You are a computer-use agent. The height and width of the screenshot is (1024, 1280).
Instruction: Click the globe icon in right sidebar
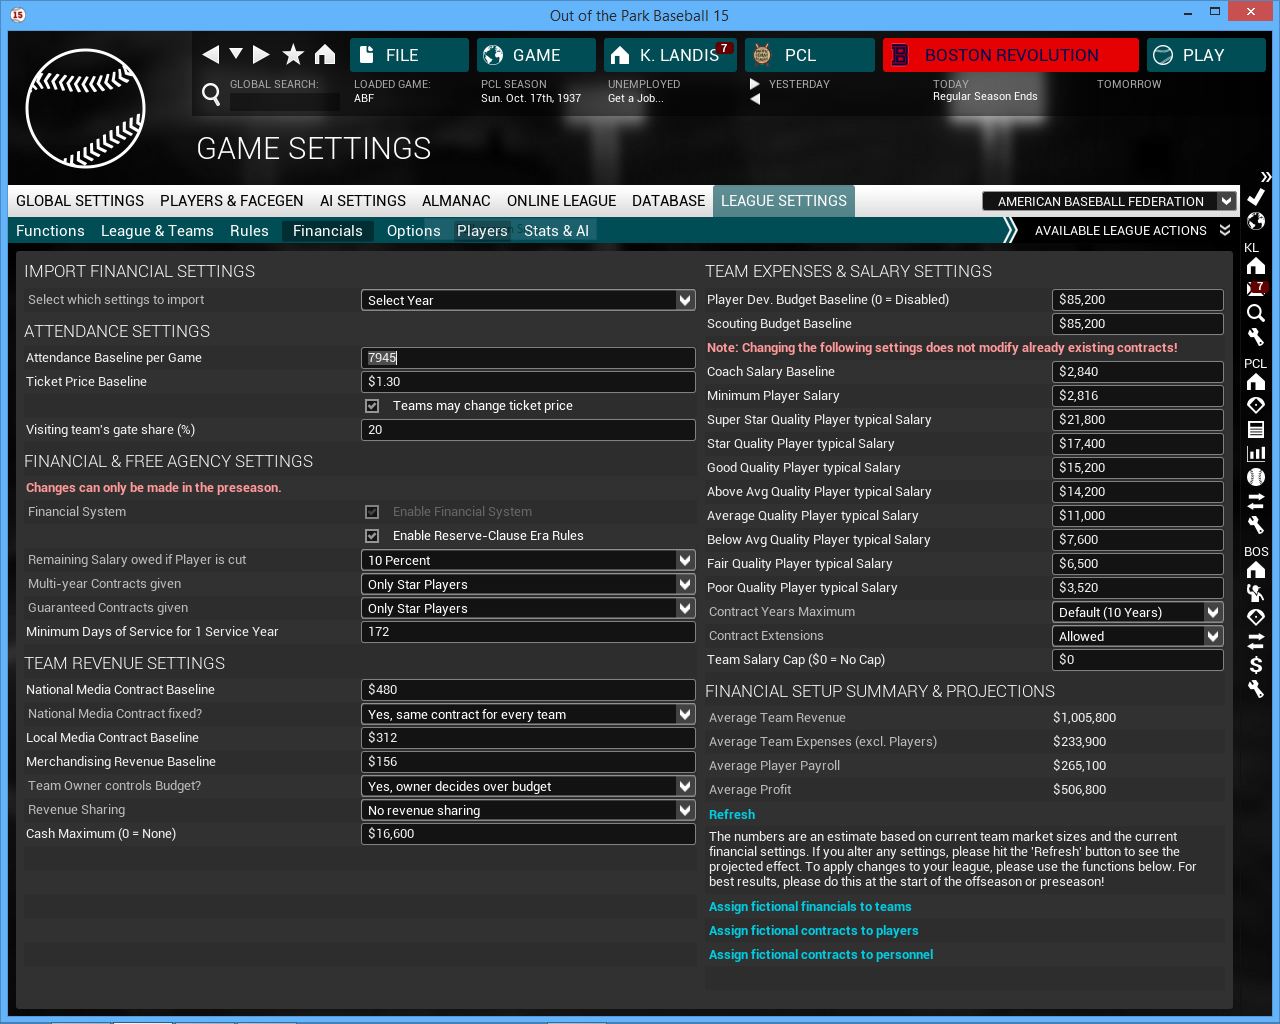(1256, 221)
